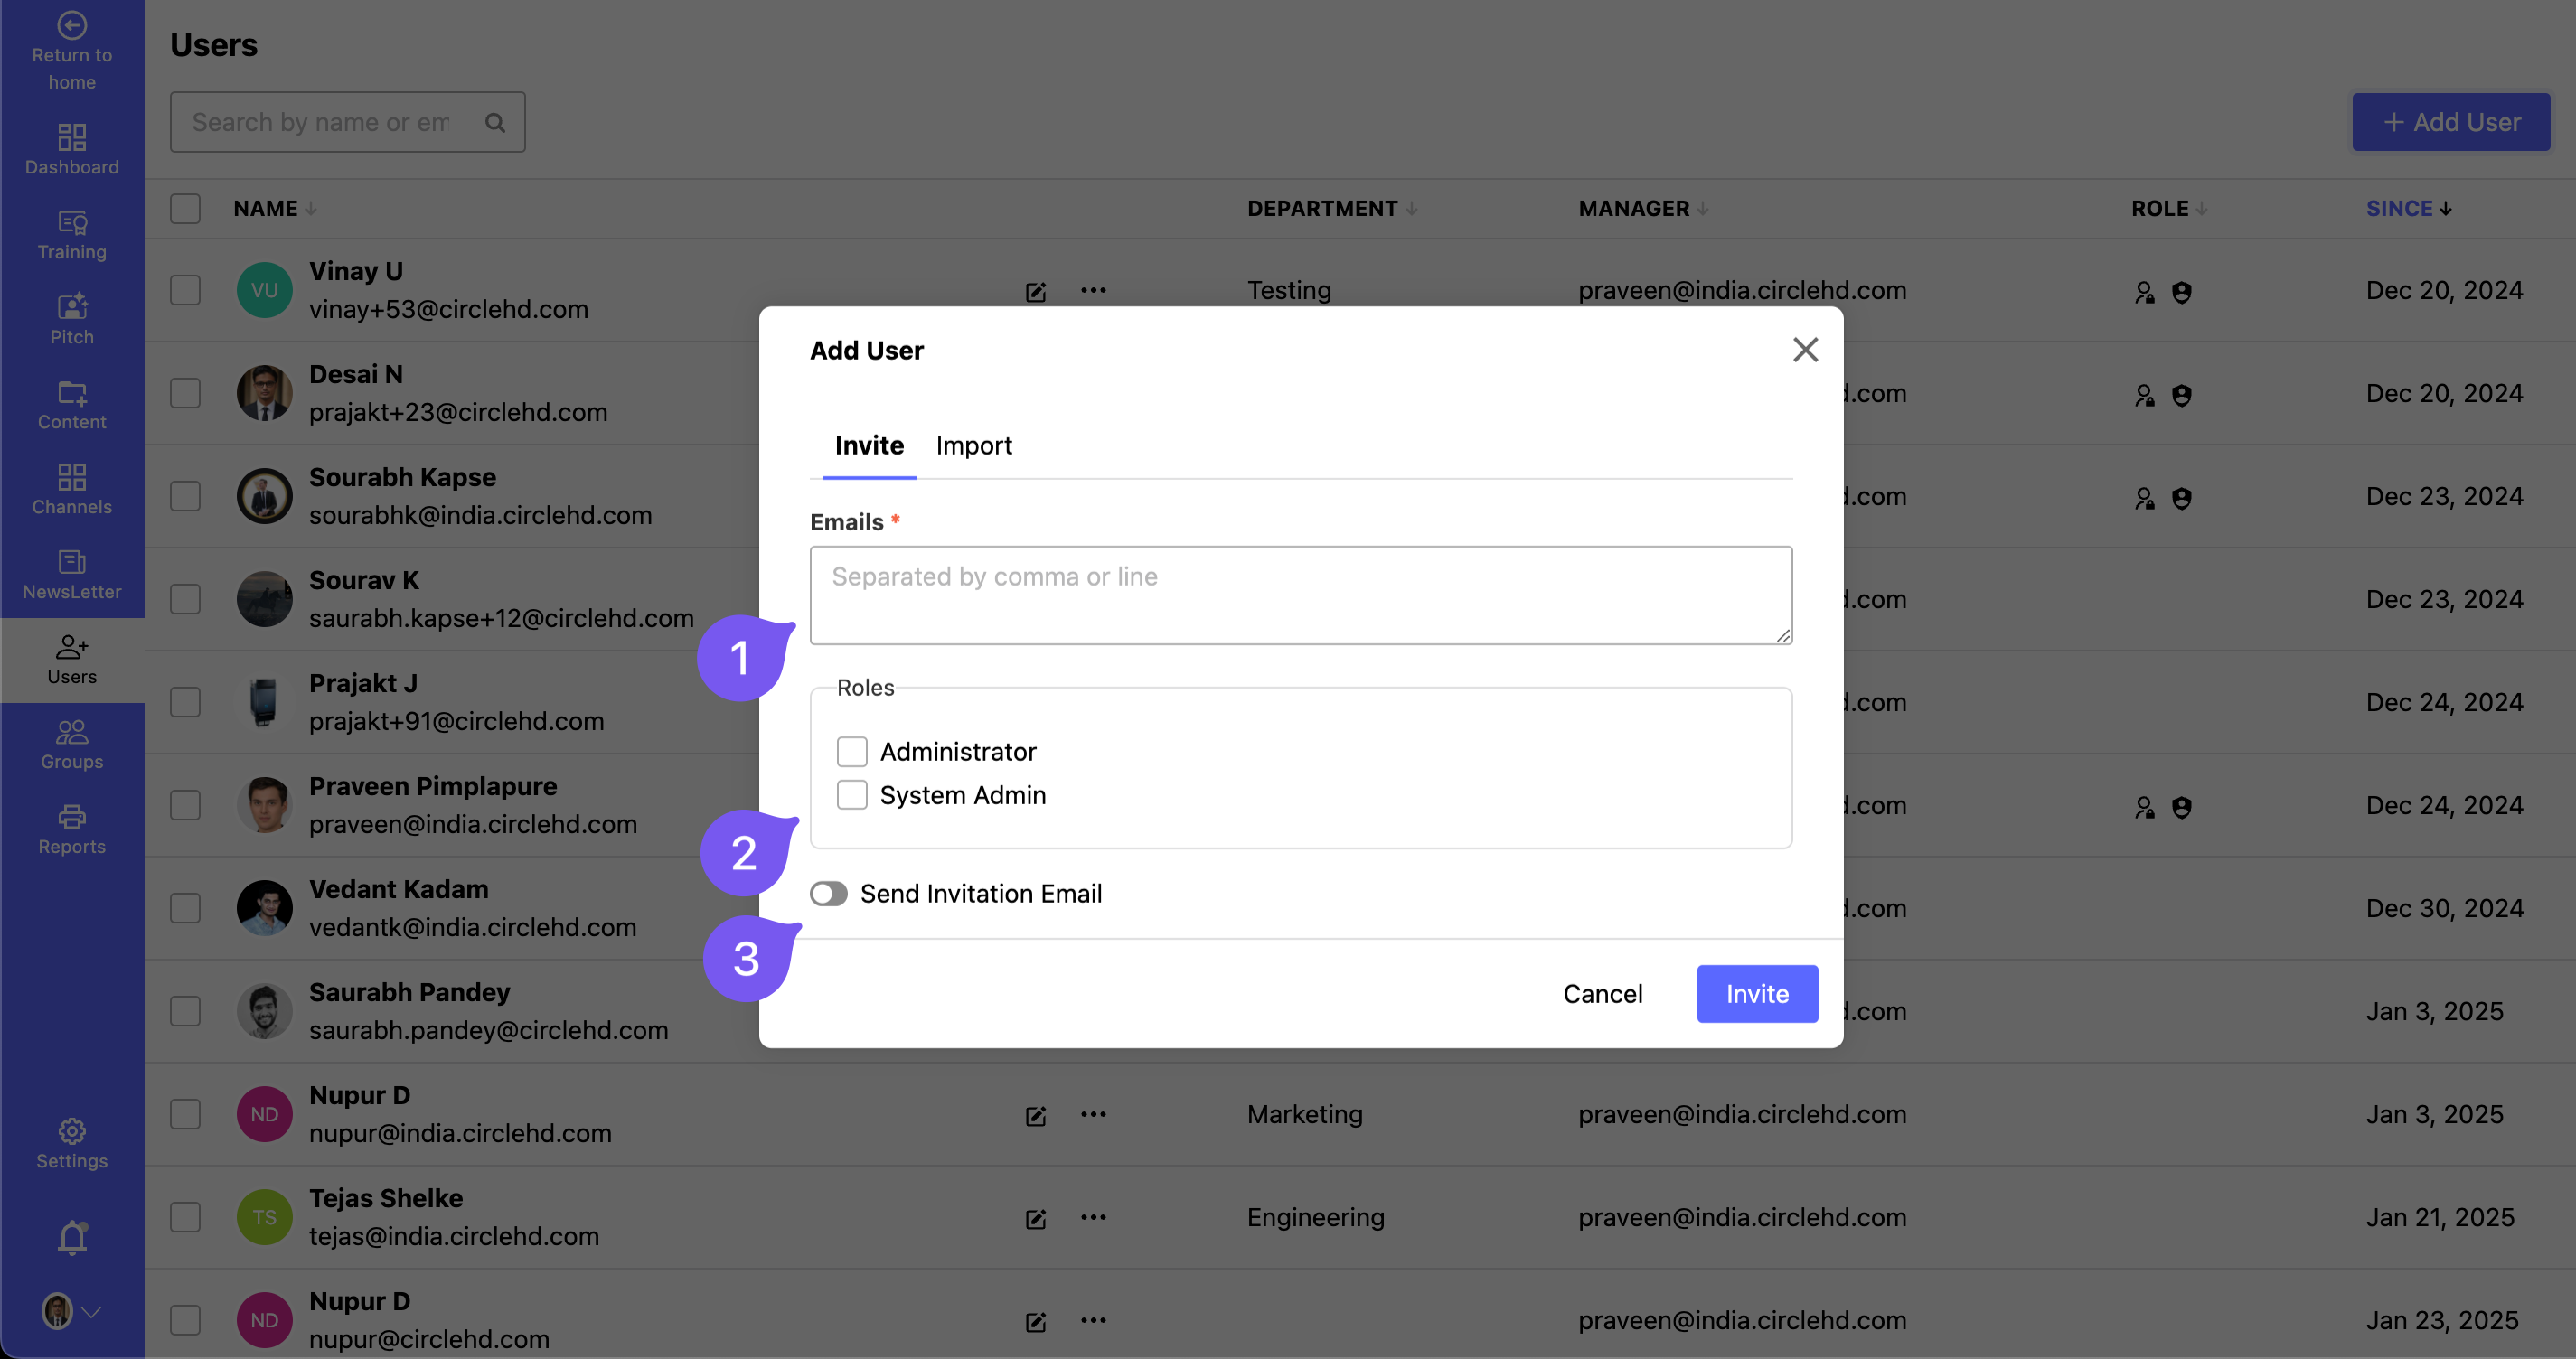Open more options for Vinay U
The width and height of the screenshot is (2576, 1359).
1093,290
